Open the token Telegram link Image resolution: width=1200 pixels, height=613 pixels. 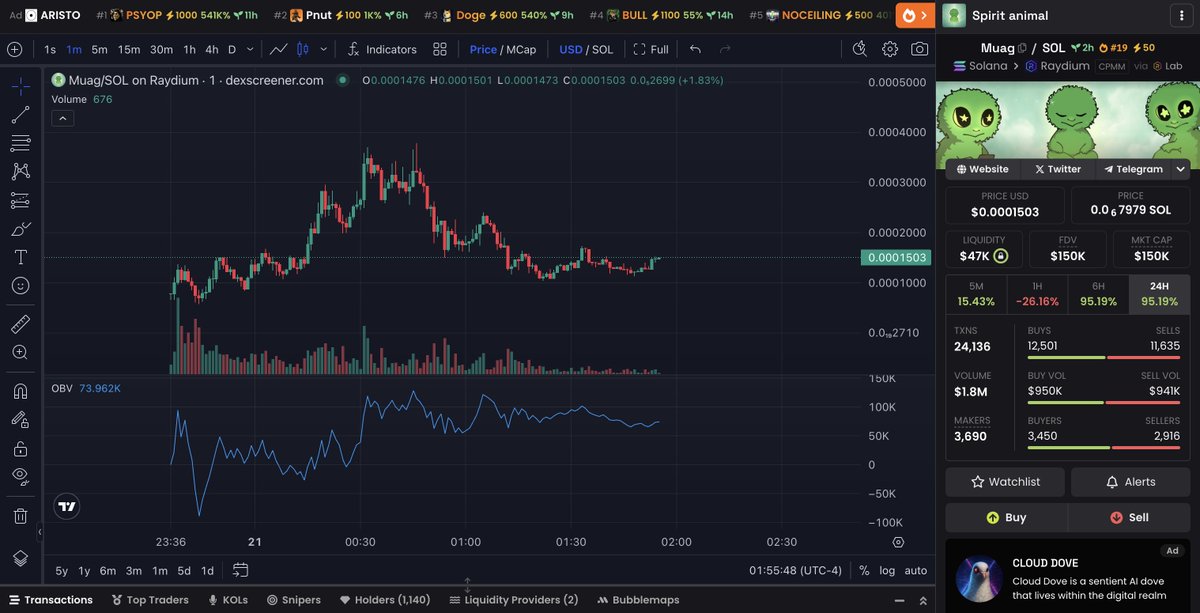click(1132, 169)
